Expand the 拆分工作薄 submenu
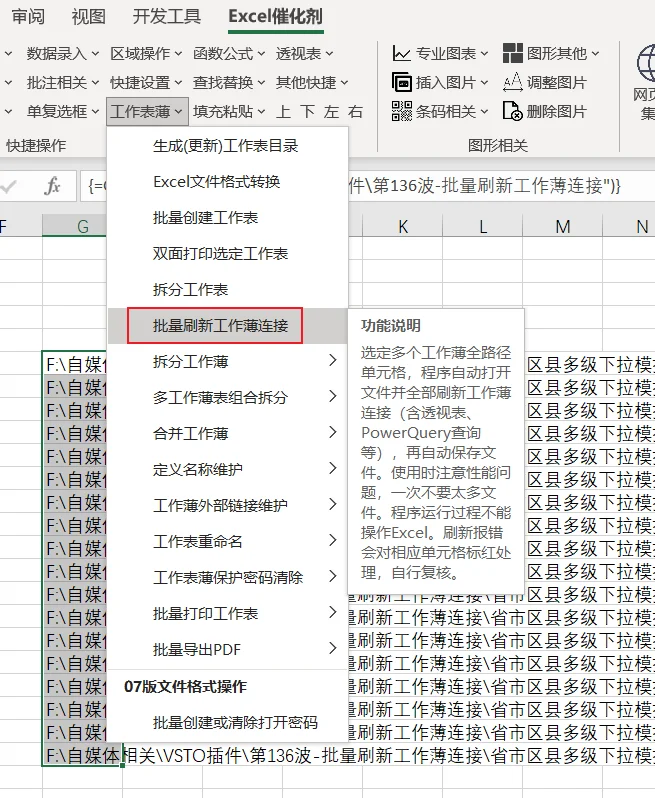Image resolution: width=655 pixels, height=798 pixels. click(228, 361)
